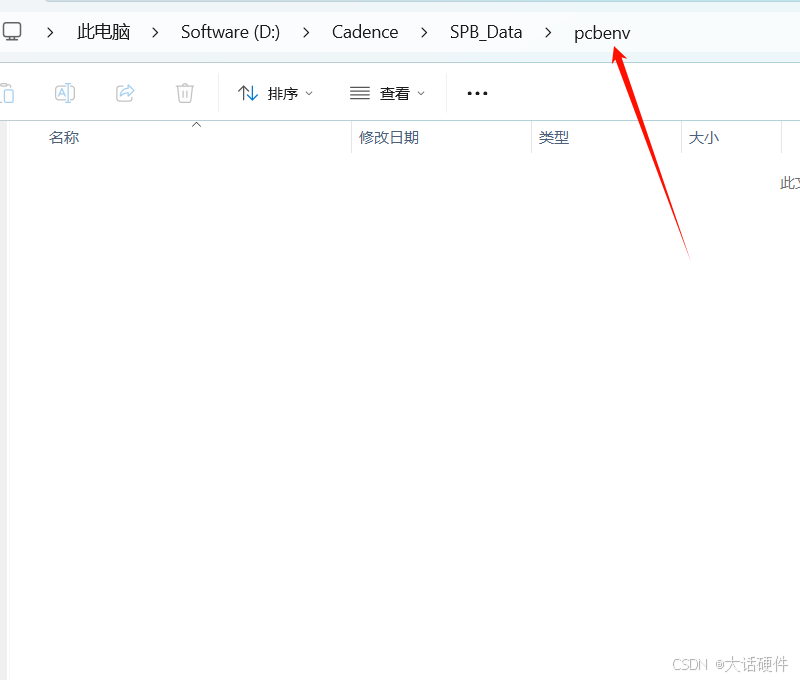Click the pcbenv breadcrumb entry
The image size is (800, 680).
point(602,31)
